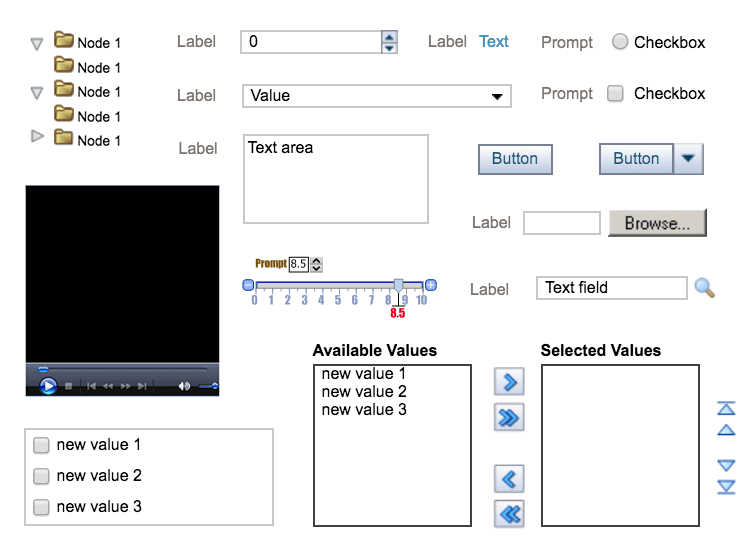The height and width of the screenshot is (550, 750).
Task: Check the 'new value 3' checkbox
Action: click(41, 507)
